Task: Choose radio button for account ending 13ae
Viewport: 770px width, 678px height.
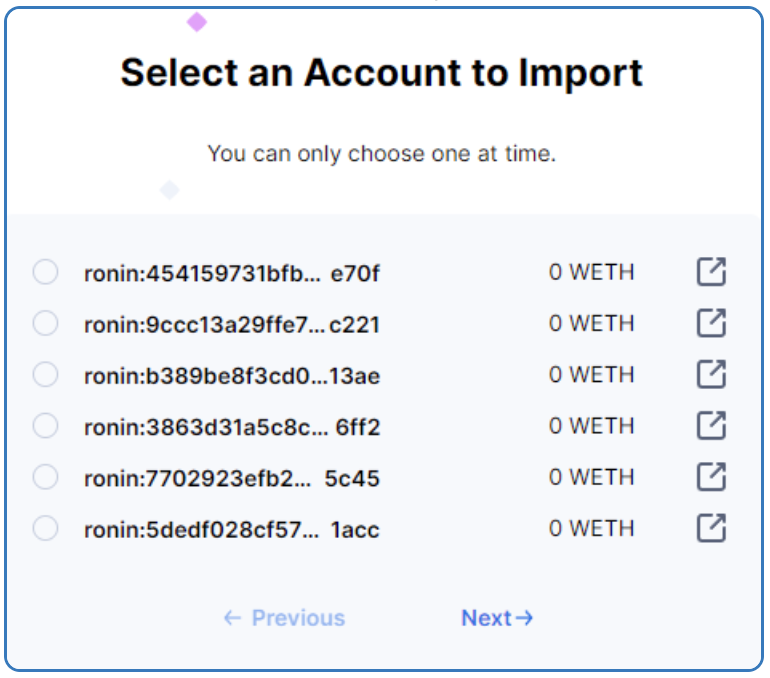Action: tap(46, 374)
